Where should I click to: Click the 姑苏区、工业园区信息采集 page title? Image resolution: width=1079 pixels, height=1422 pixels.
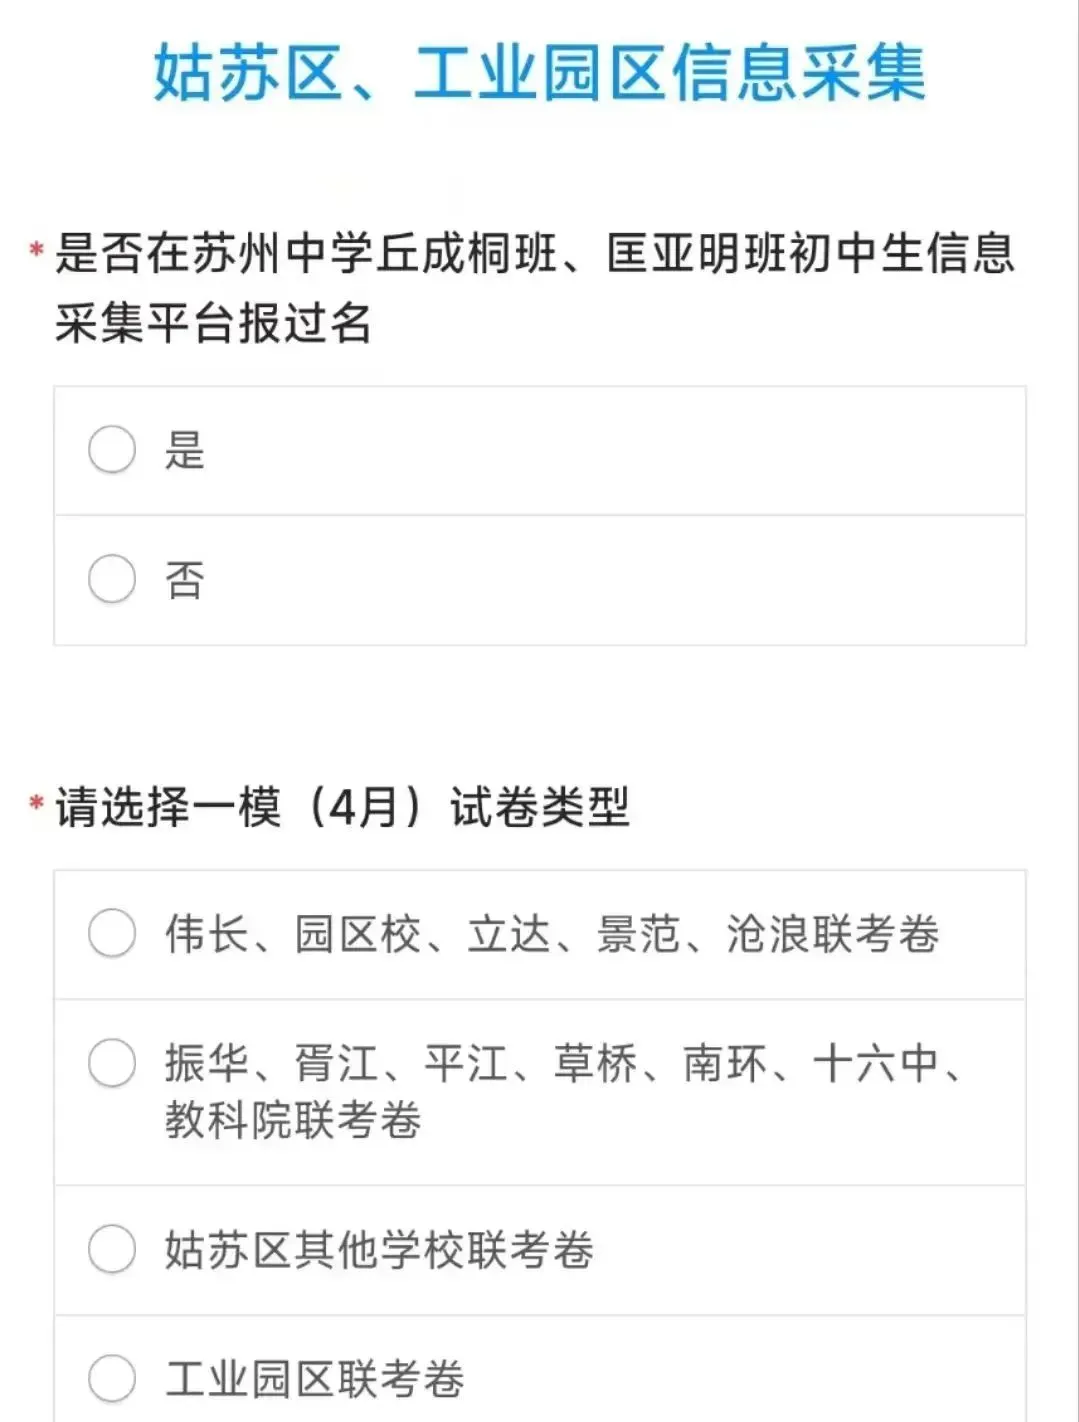pyautogui.click(x=540, y=73)
